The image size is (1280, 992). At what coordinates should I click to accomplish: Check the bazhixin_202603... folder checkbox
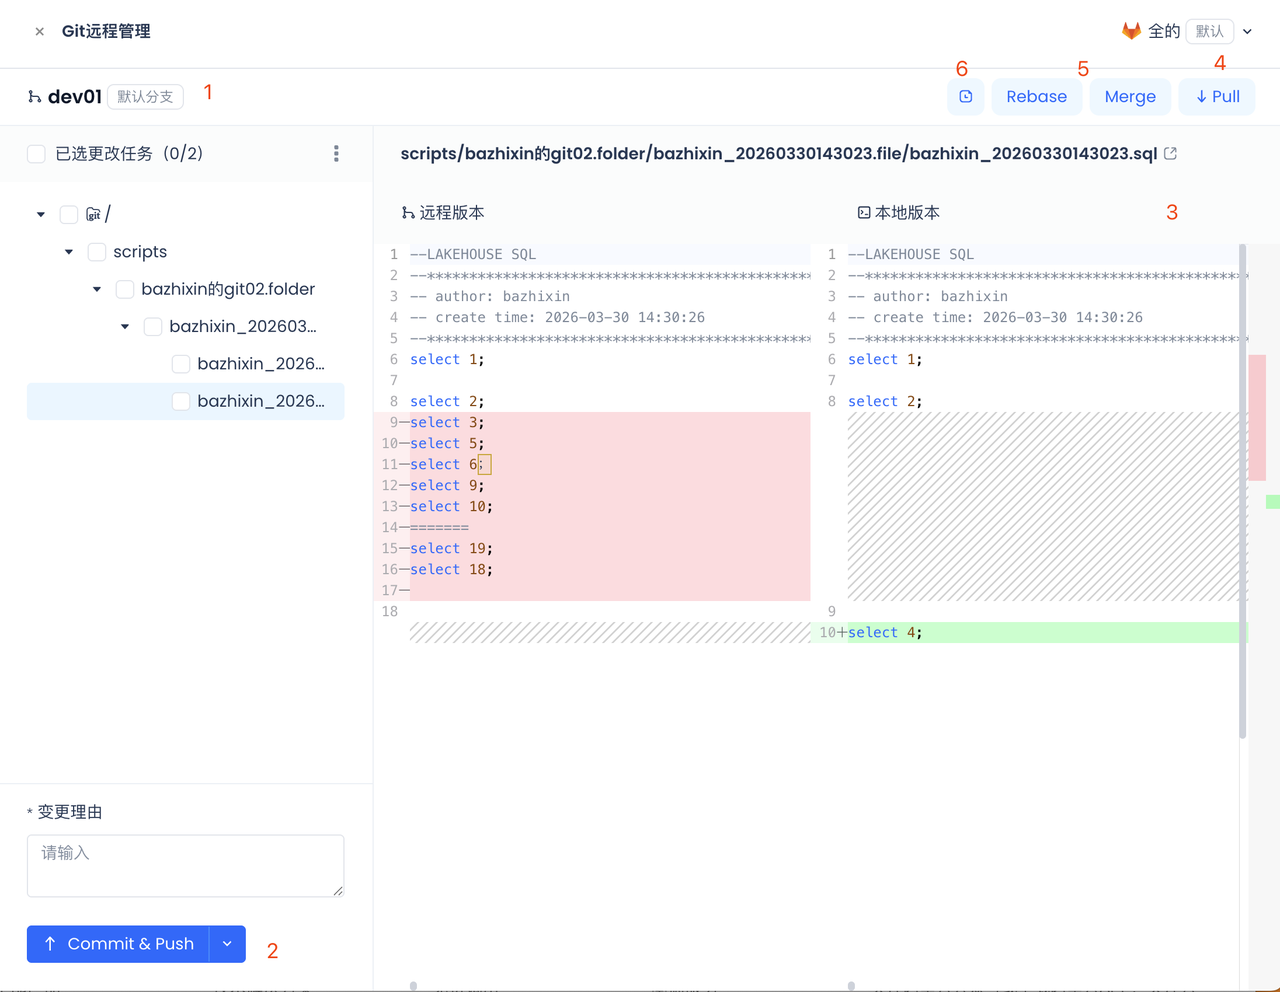pos(153,326)
